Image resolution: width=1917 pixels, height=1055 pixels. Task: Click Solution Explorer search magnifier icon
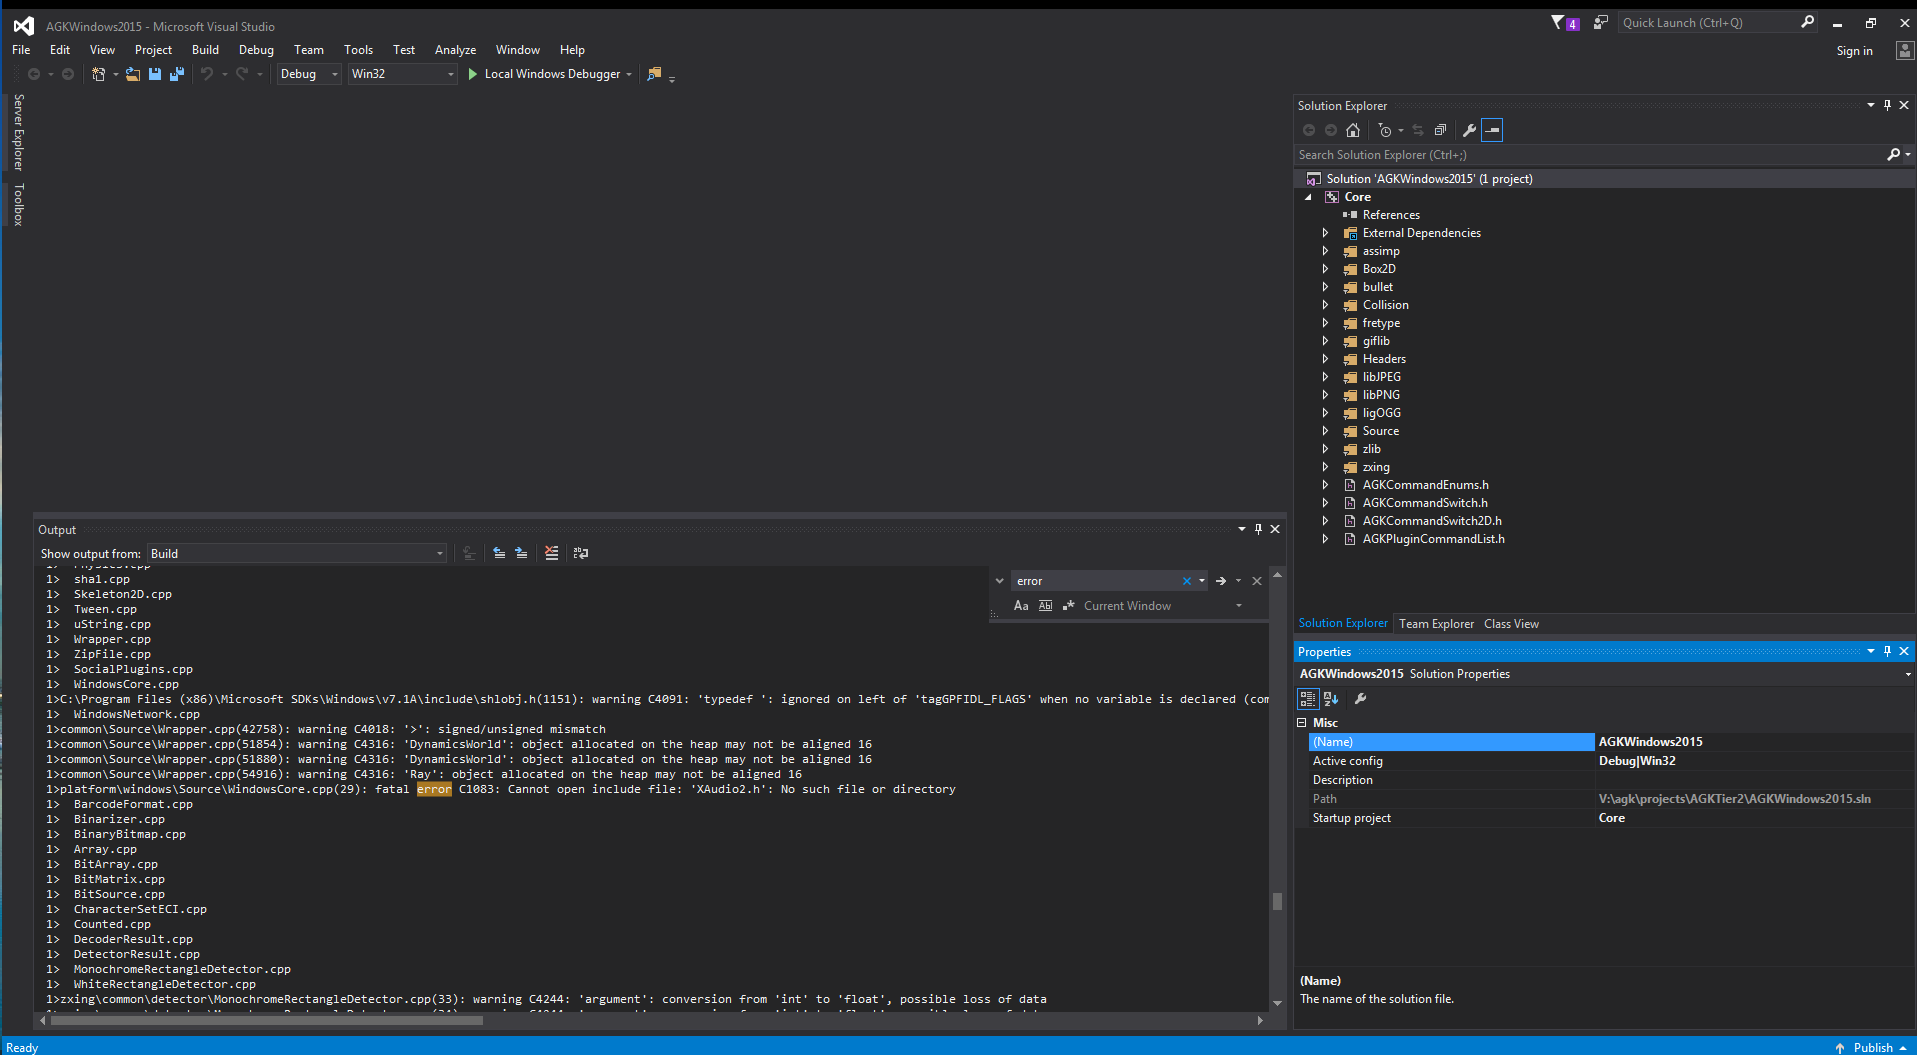(1893, 155)
